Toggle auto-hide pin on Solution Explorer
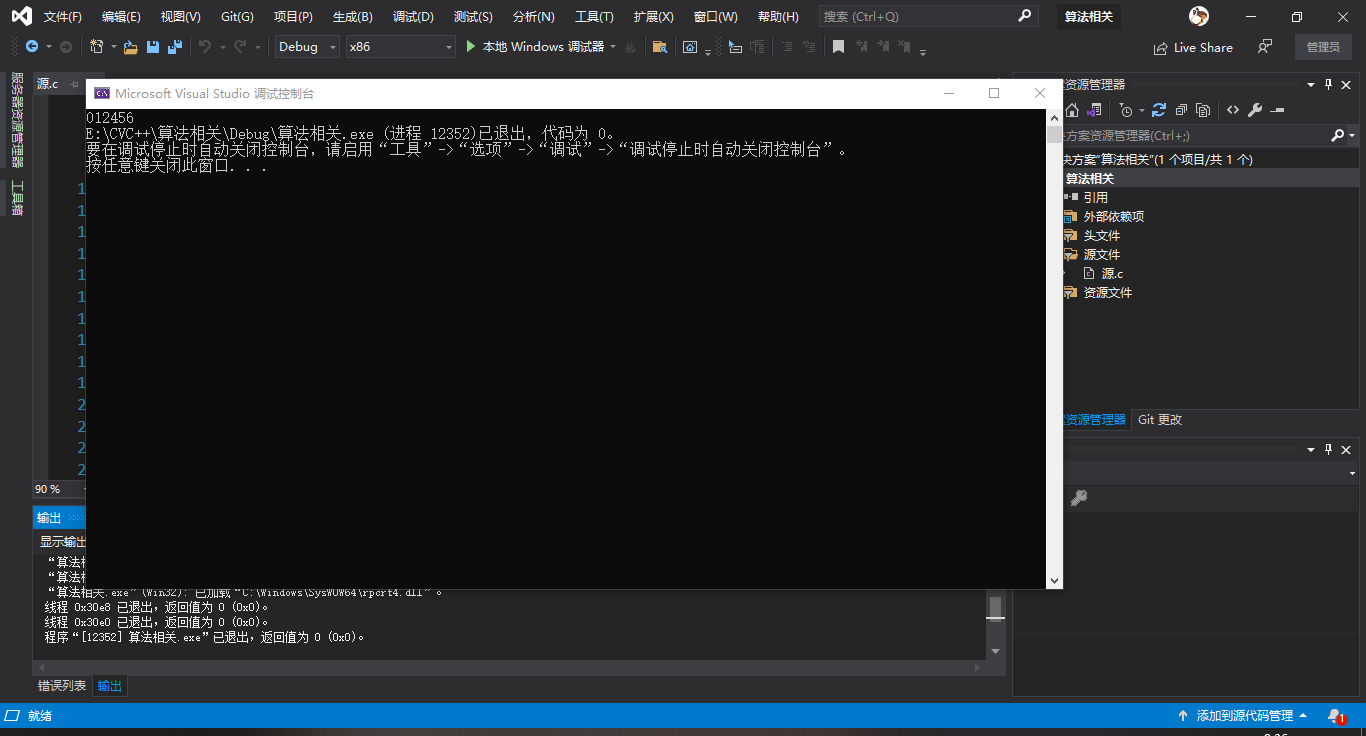1366x736 pixels. coord(1329,85)
